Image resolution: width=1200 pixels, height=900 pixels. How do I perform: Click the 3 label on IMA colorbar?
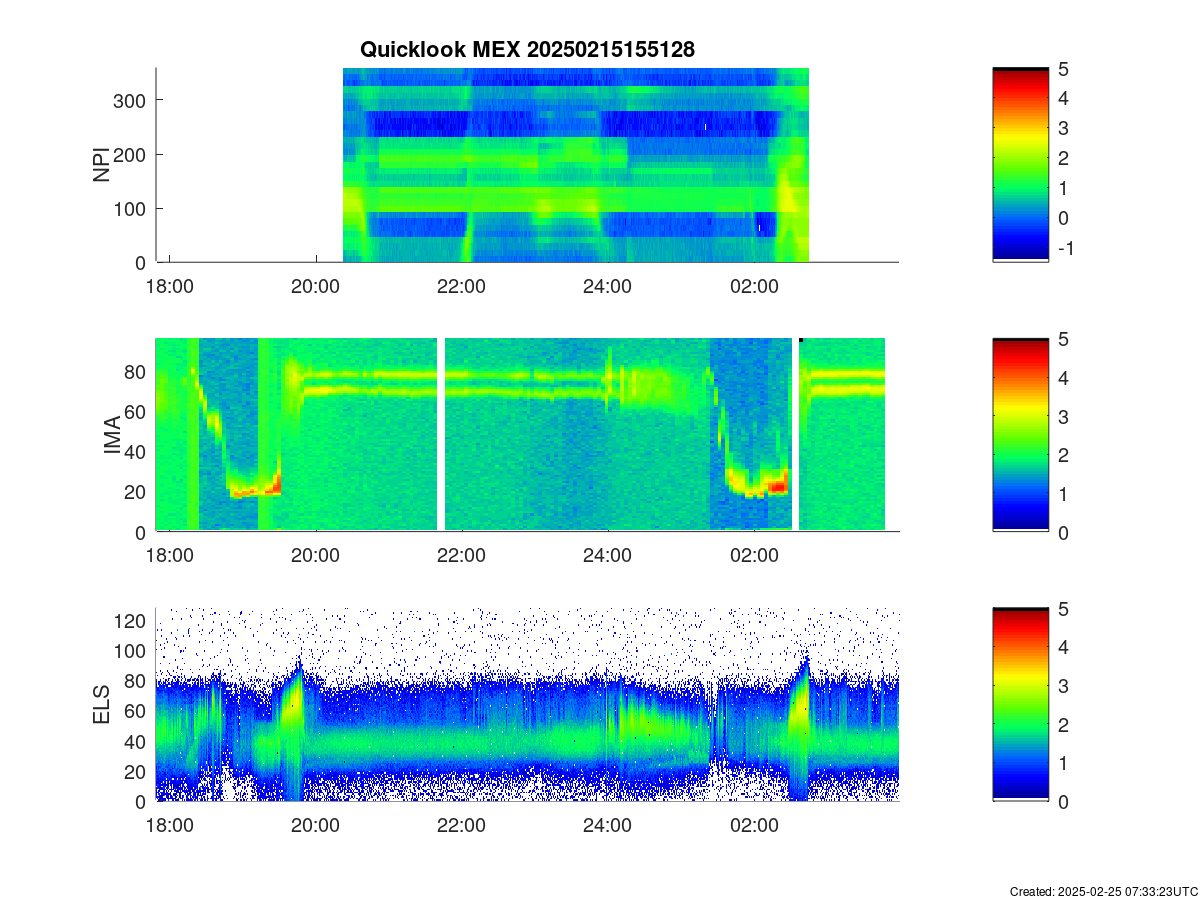1064,417
